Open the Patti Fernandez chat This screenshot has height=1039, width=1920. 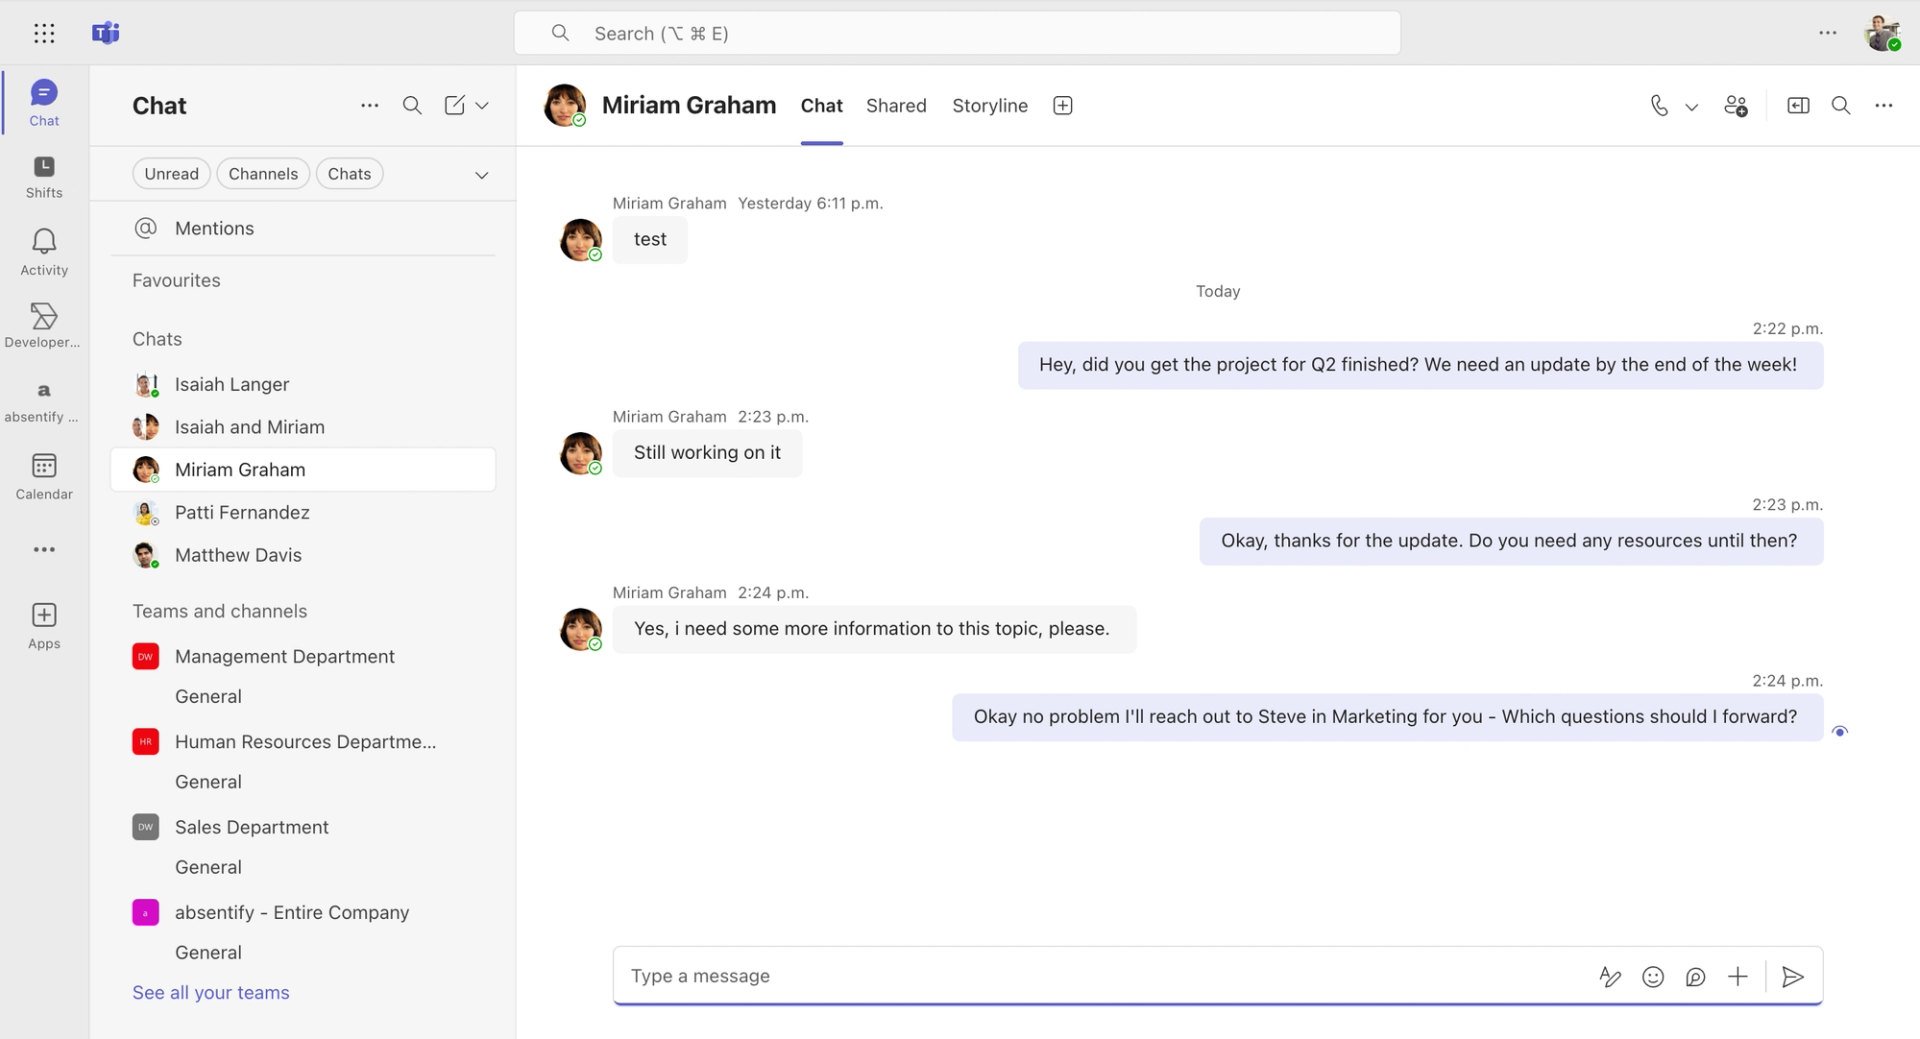point(303,512)
